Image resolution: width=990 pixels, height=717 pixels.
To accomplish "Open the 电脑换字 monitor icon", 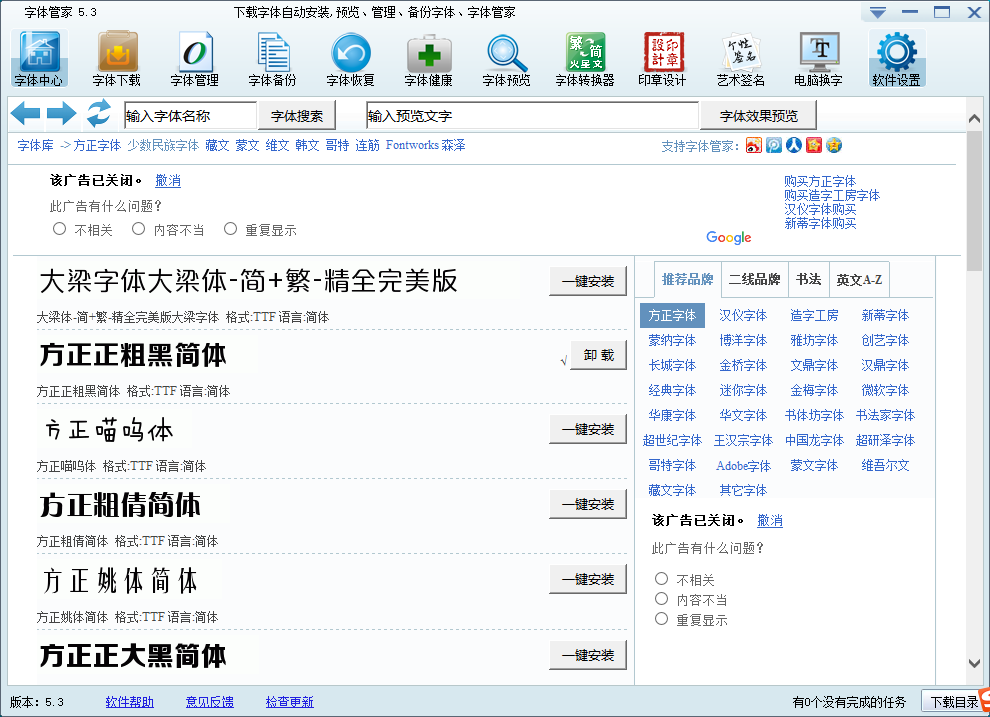I will click(x=818, y=59).
